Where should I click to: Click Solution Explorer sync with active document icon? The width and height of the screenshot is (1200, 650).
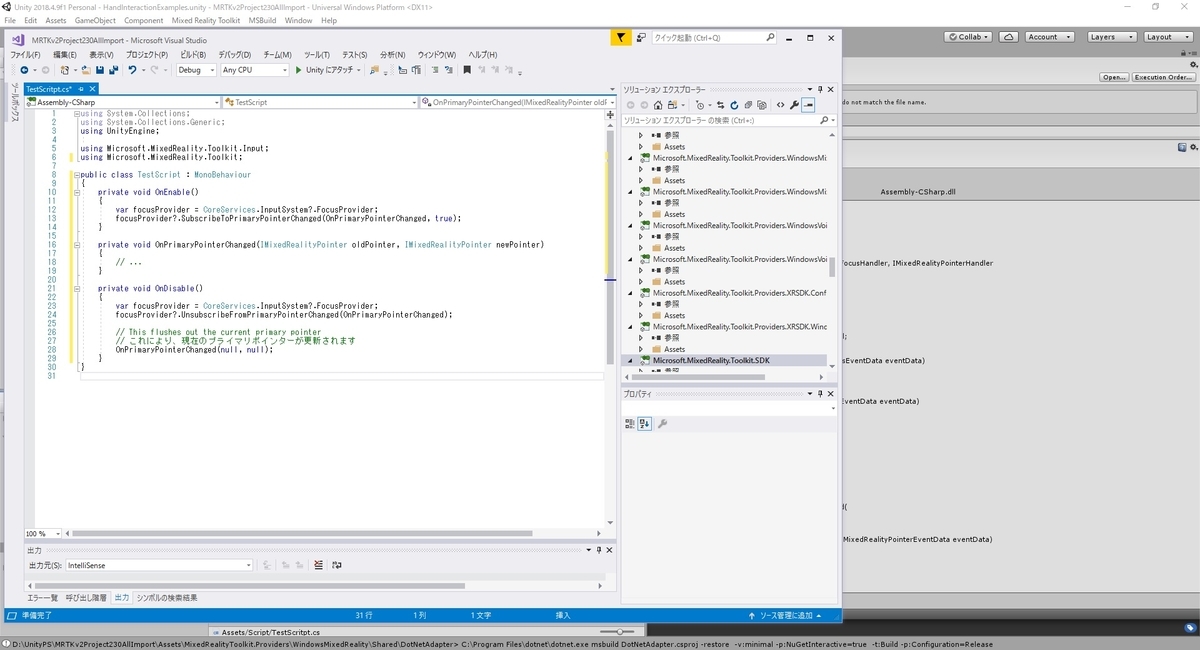pos(720,105)
